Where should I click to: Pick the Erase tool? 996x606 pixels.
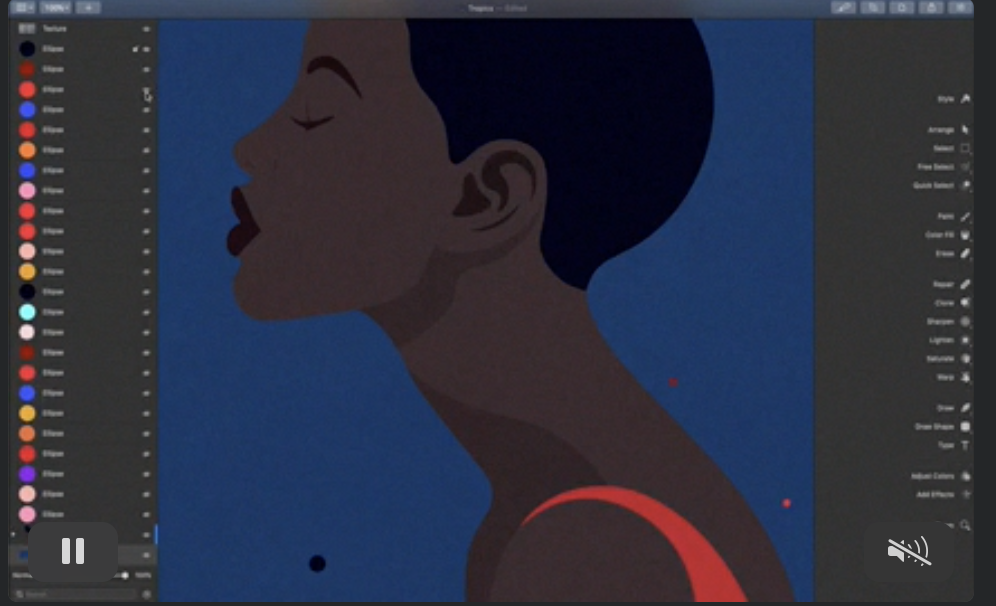965,254
